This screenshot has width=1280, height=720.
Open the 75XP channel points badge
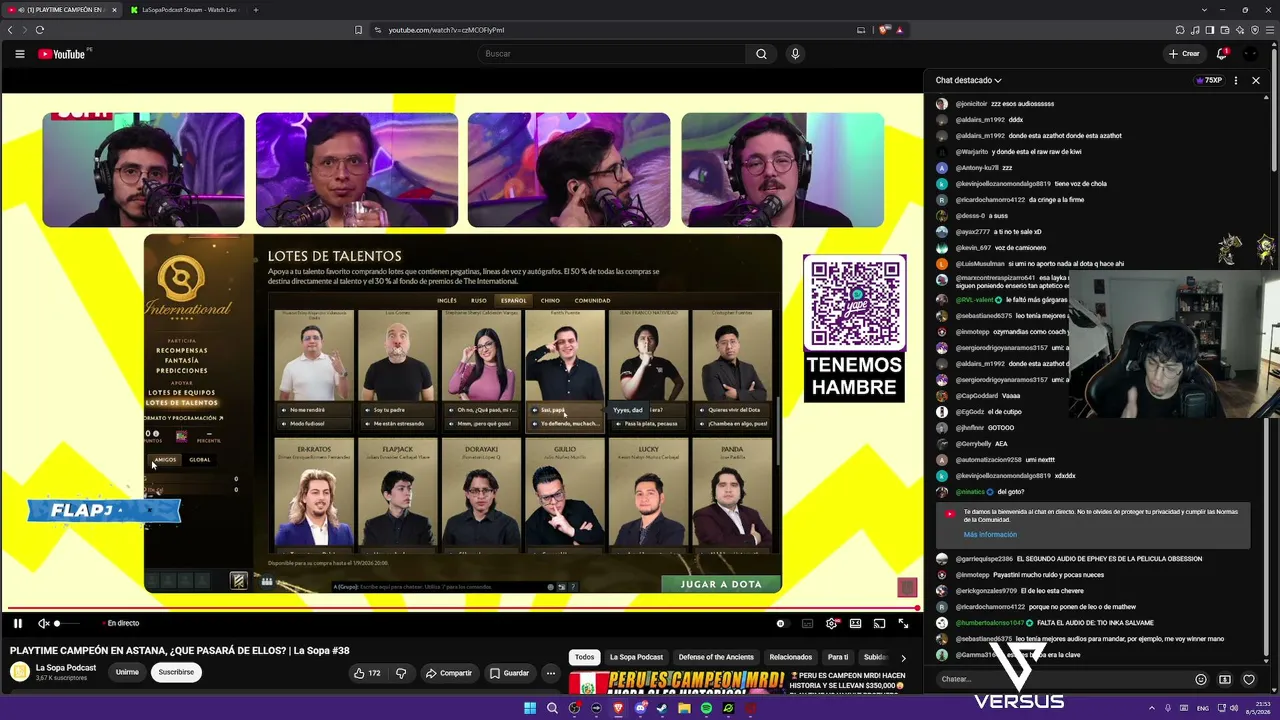[1210, 80]
